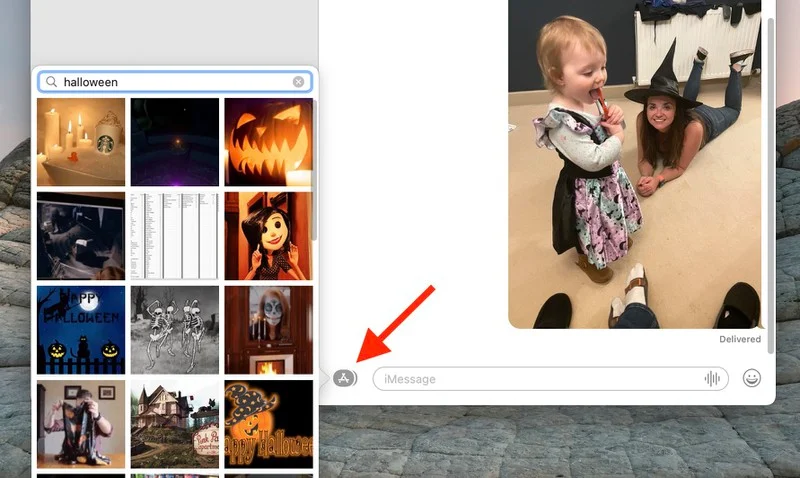Pick the pumpkin with witch hat GIF
800x478 pixels.
(268, 424)
